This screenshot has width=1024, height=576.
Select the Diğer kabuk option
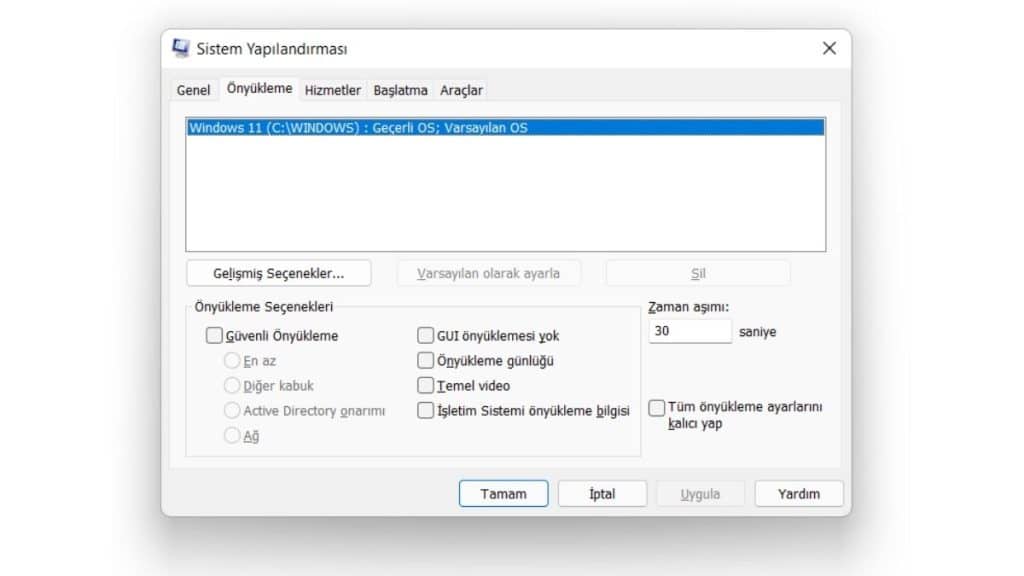(232, 385)
